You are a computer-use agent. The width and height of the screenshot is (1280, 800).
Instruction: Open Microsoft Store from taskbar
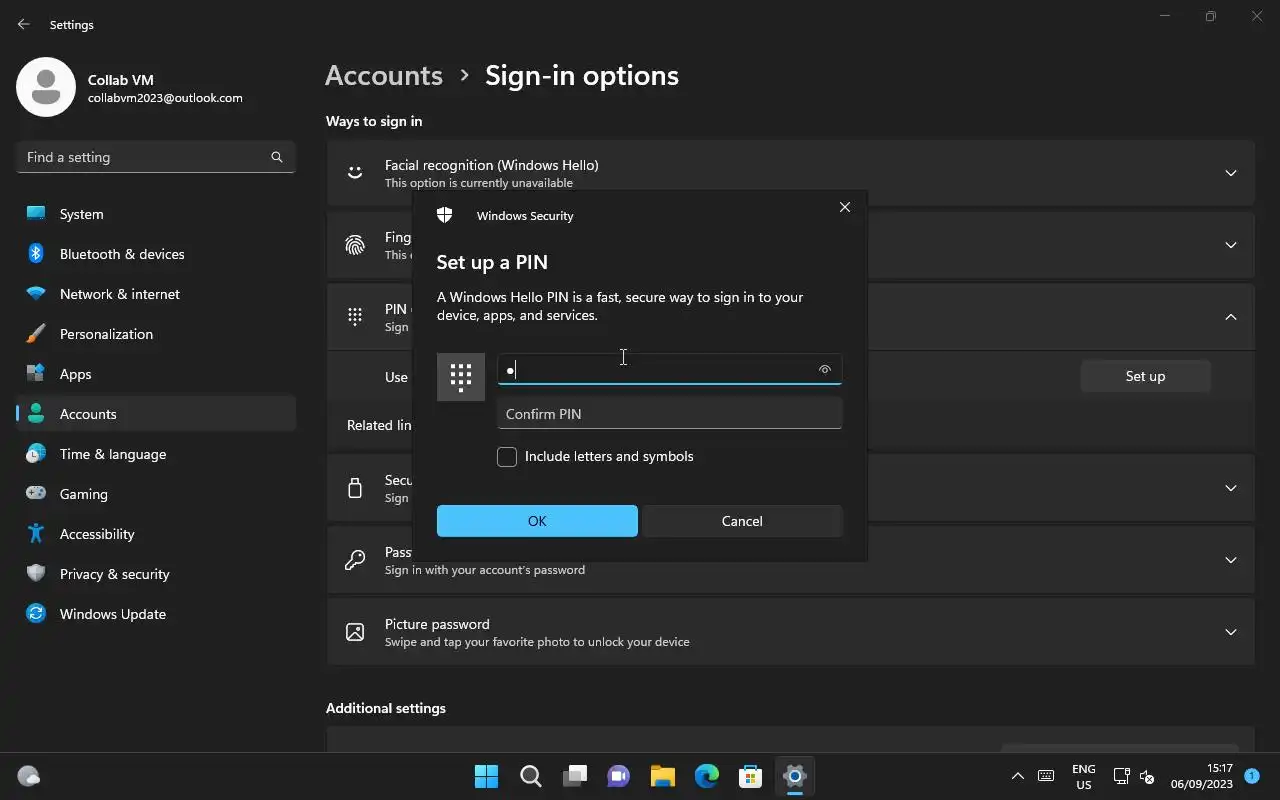751,776
